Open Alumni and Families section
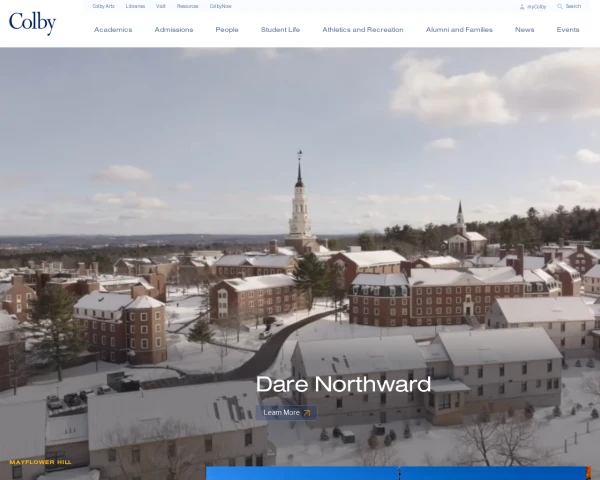Viewport: 600px width, 480px height. [x=459, y=30]
